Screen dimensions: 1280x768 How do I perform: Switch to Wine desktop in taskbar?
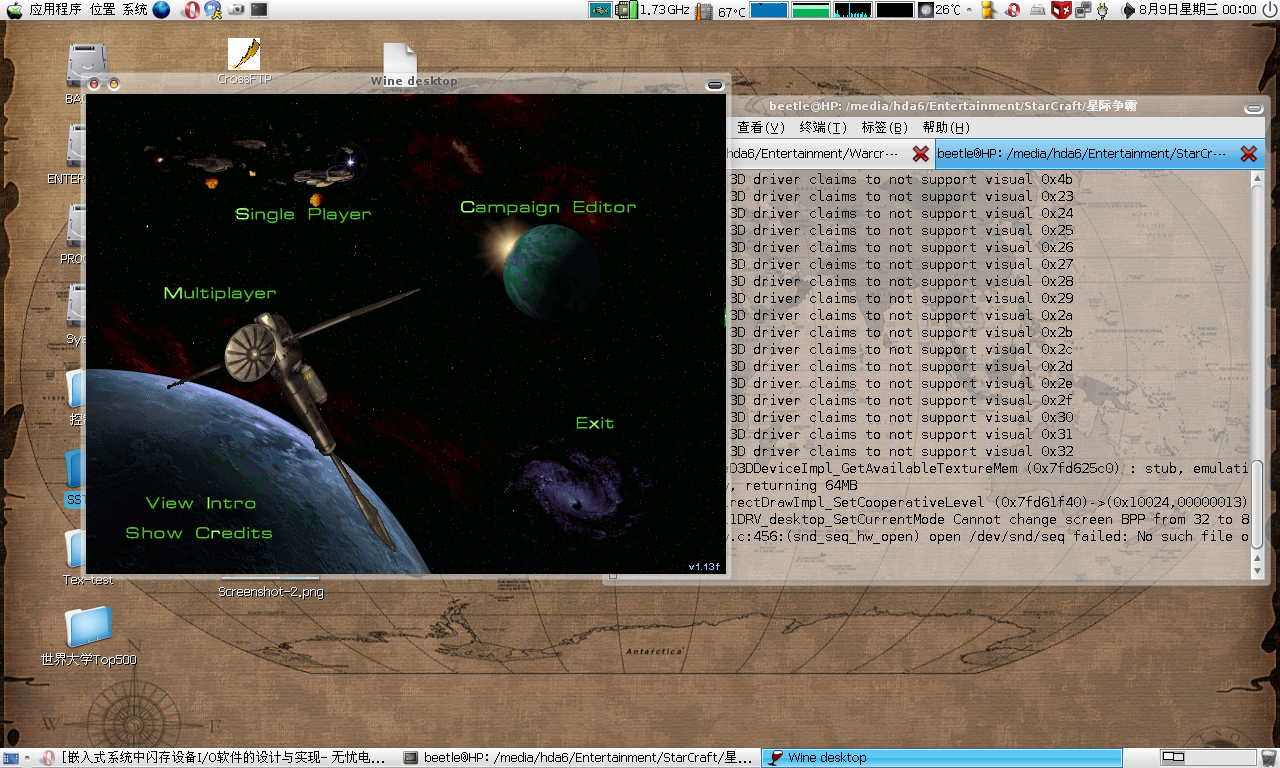940,758
